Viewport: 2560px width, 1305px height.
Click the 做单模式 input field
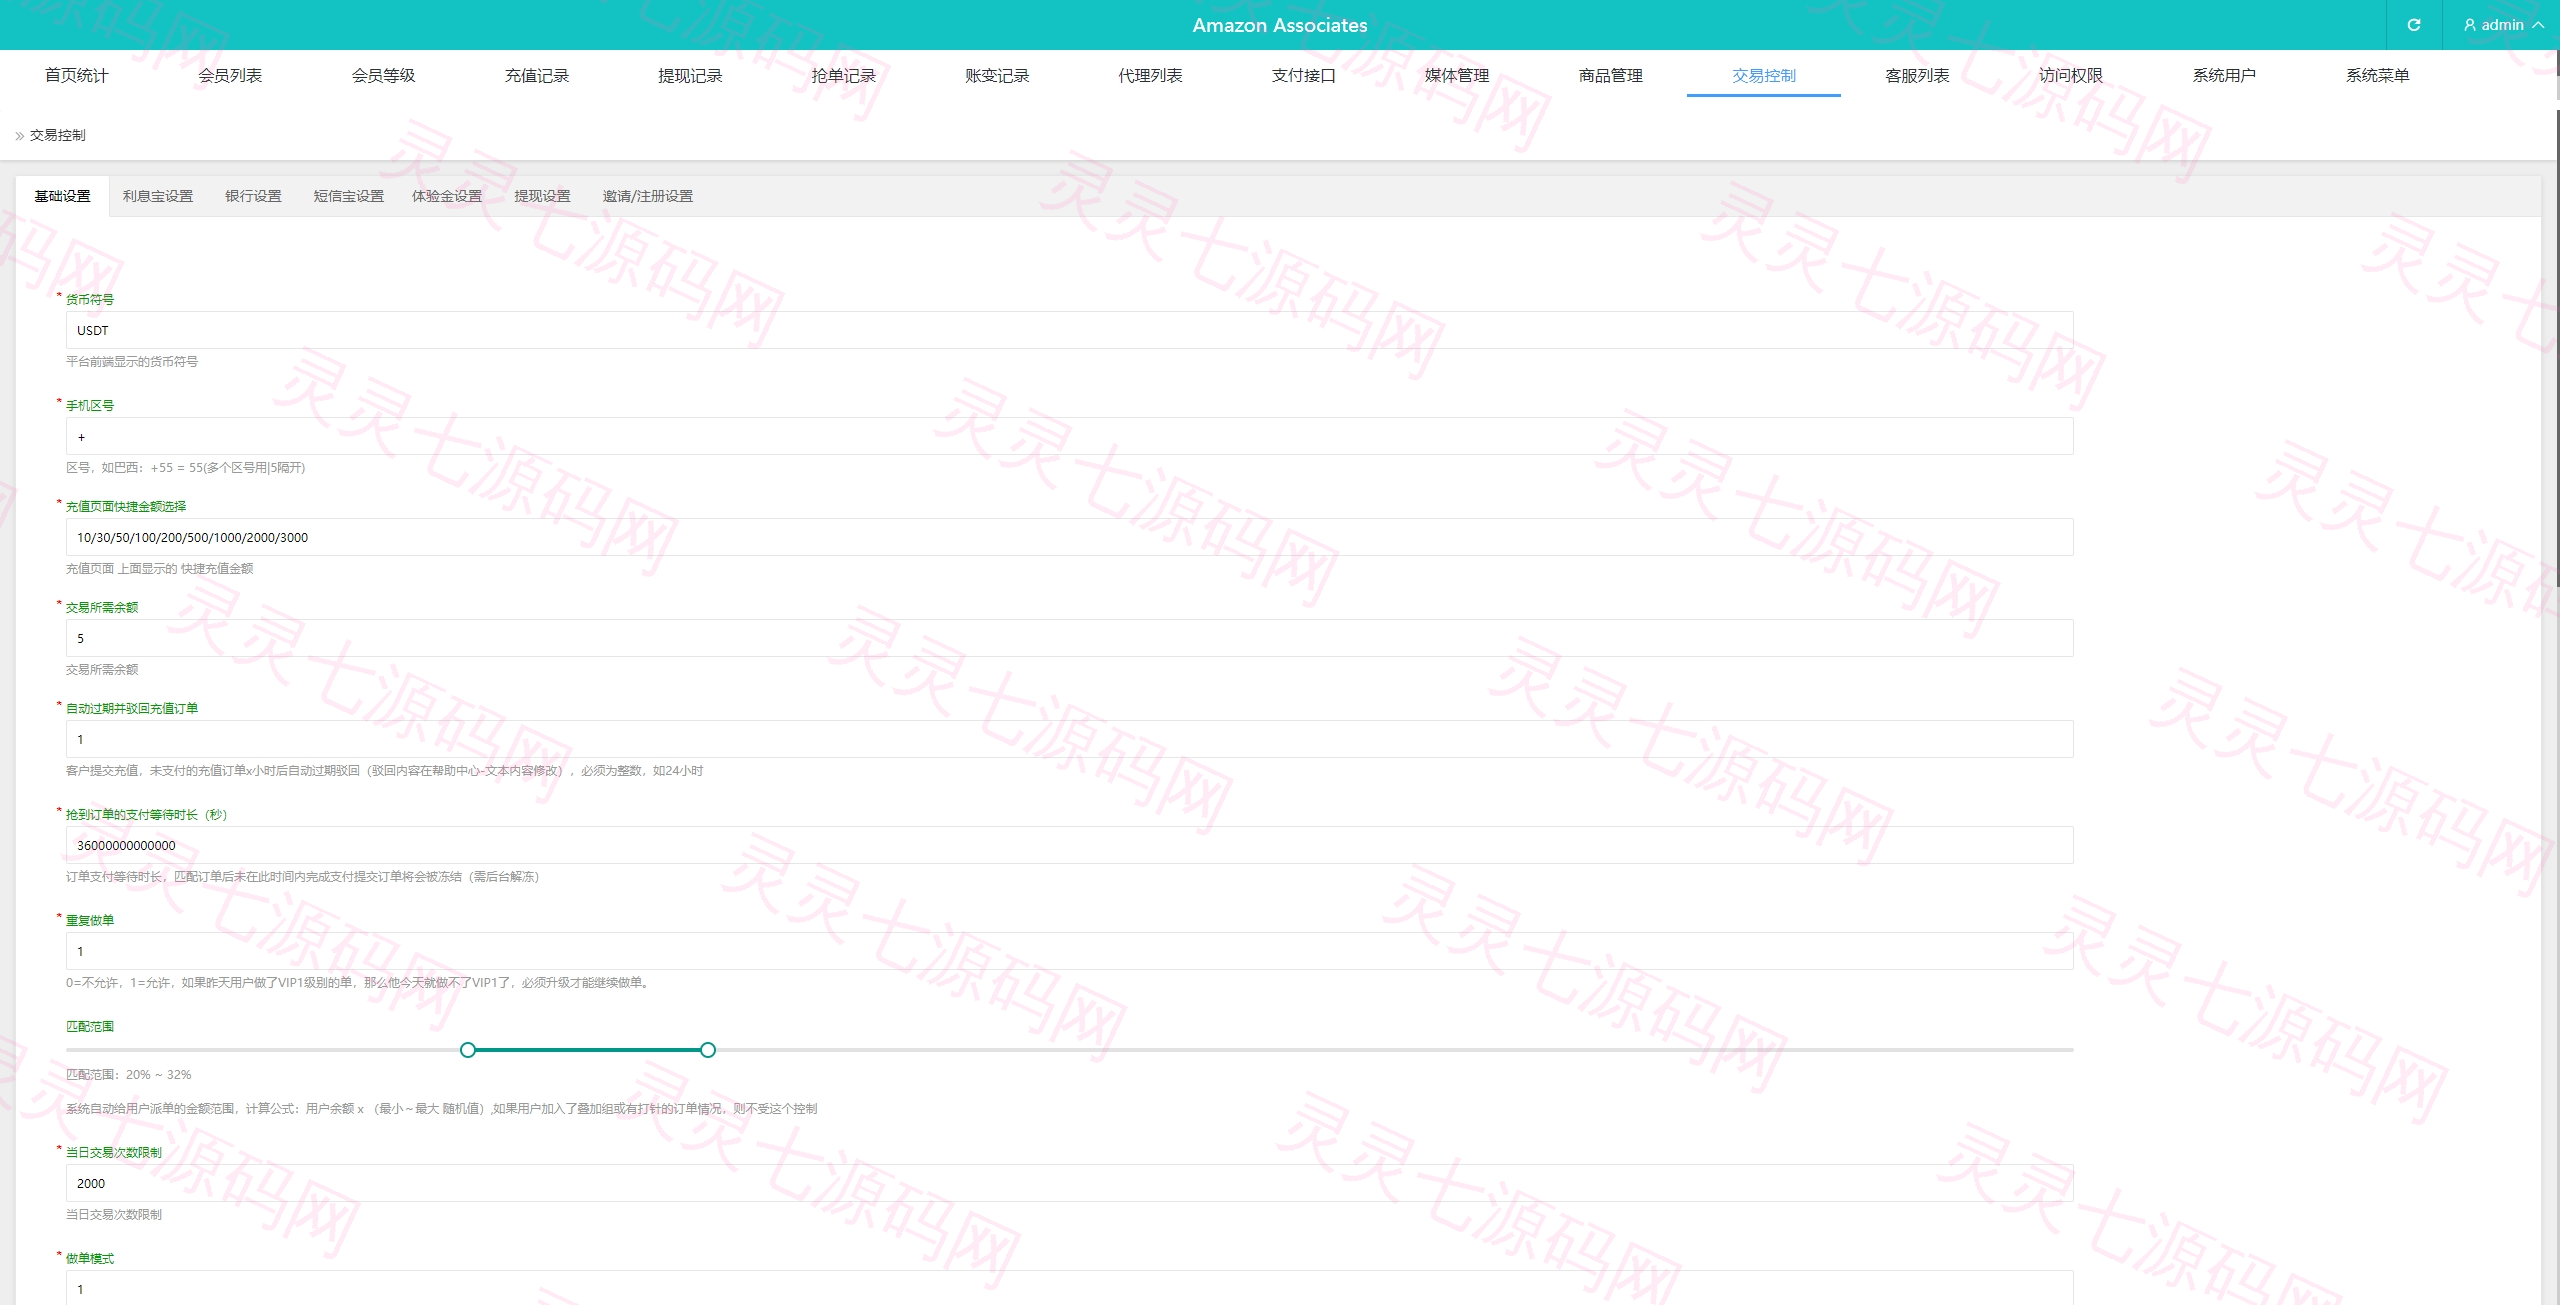pos(1070,1288)
